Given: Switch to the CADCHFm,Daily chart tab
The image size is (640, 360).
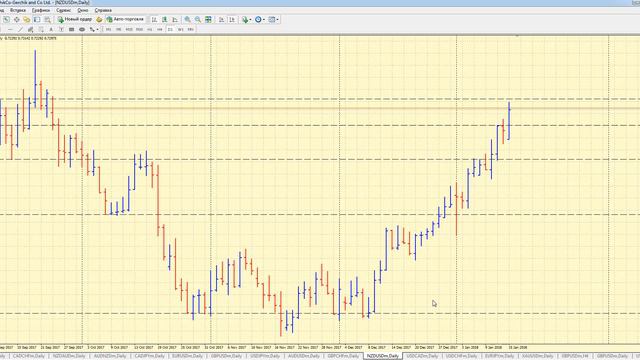Looking at the screenshot, I should (x=29, y=356).
